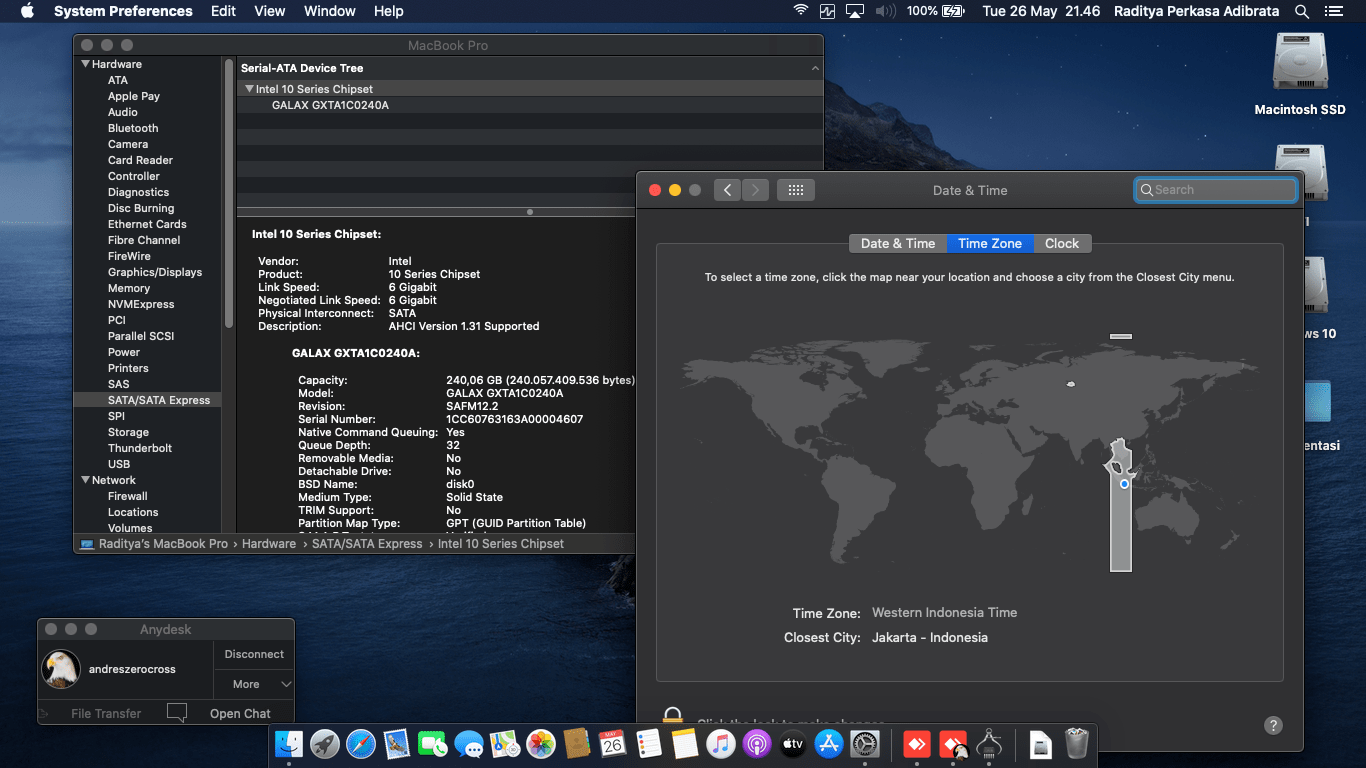Open Apple TV app in Dock

click(793, 744)
